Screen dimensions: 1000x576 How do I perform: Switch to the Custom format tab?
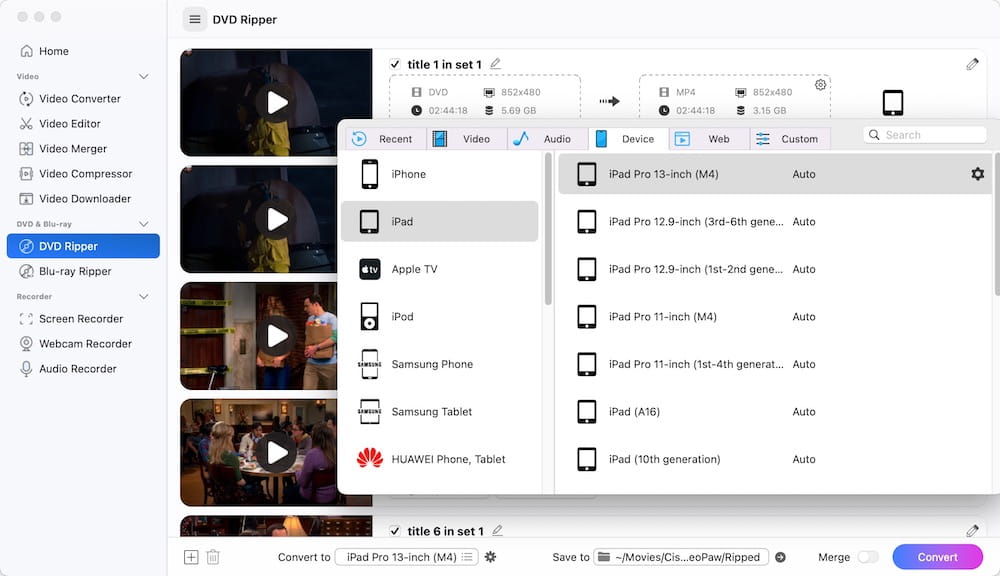[x=790, y=138]
